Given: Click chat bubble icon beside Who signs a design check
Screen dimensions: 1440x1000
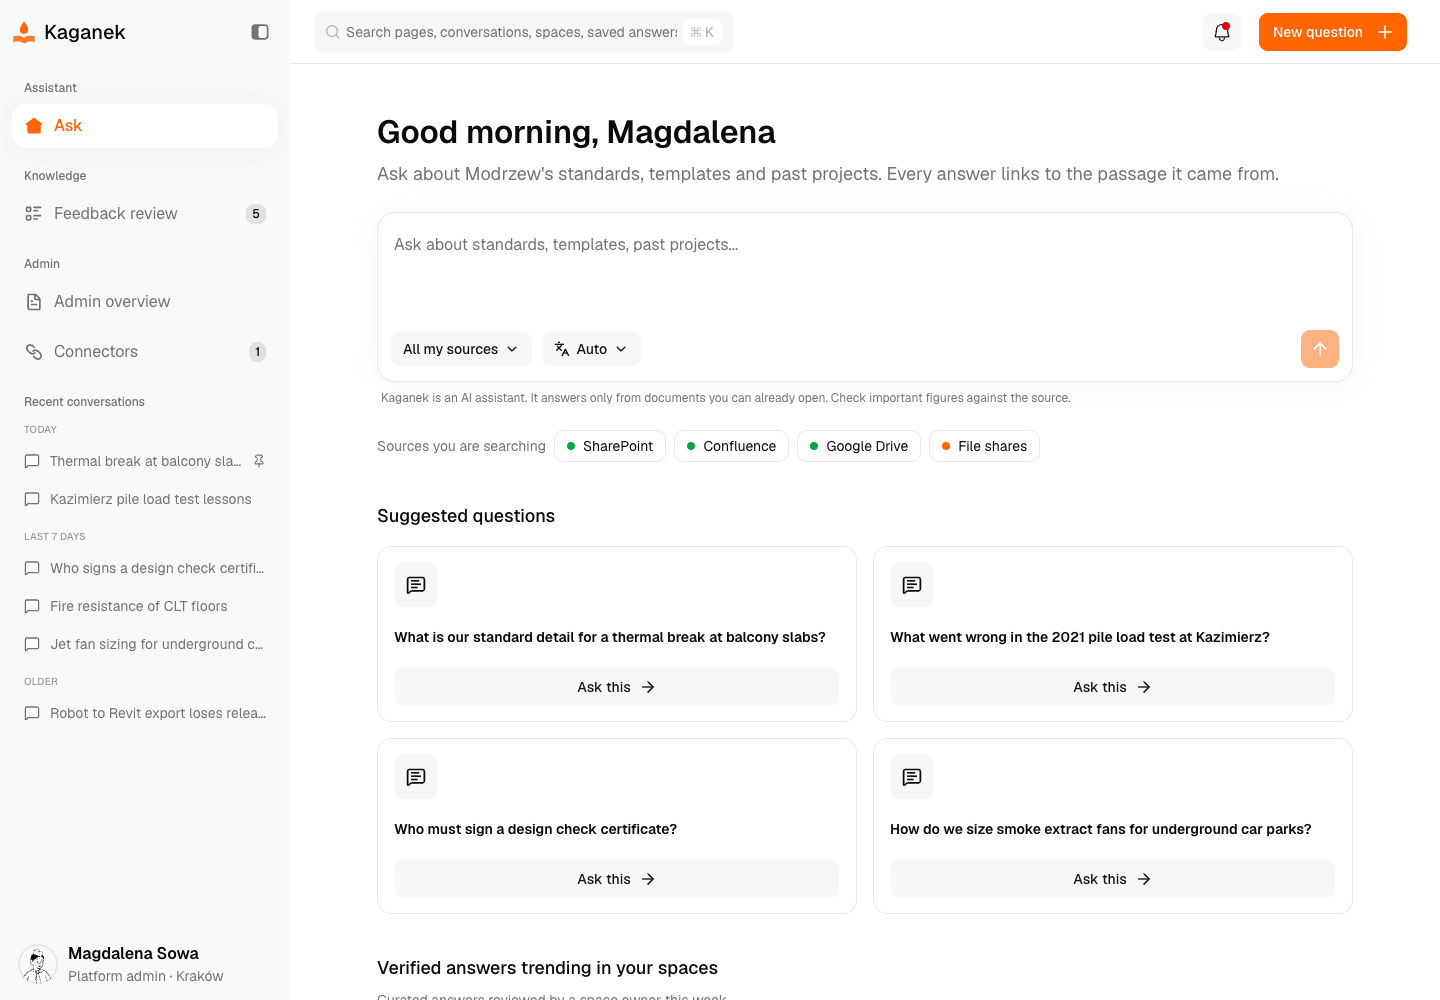Looking at the screenshot, I should [x=32, y=568].
